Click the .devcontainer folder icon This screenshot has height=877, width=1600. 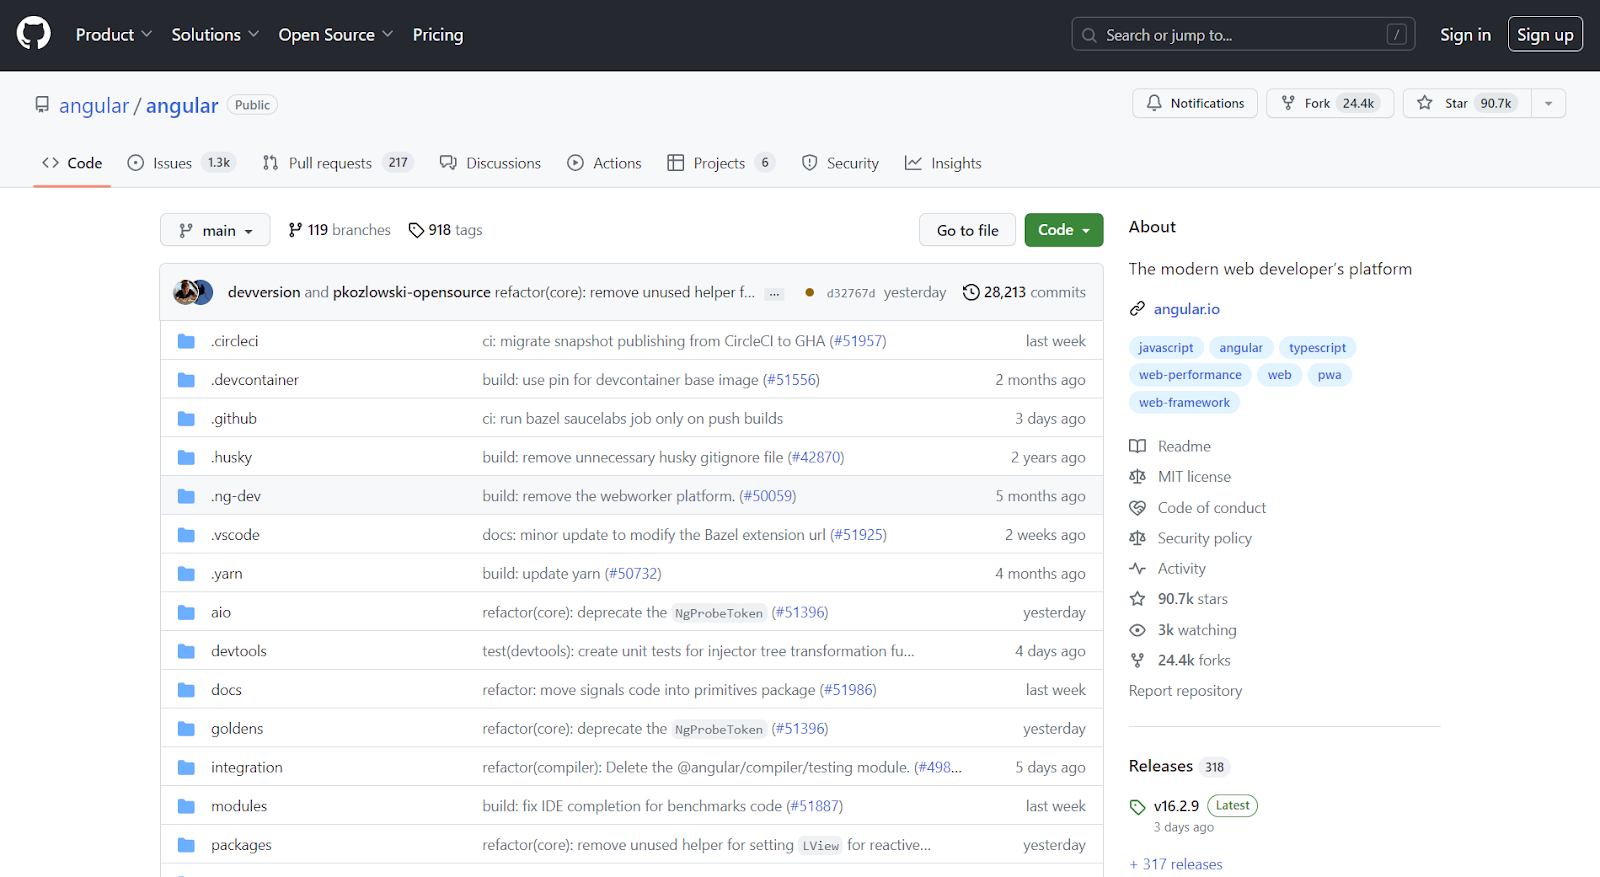coord(186,380)
